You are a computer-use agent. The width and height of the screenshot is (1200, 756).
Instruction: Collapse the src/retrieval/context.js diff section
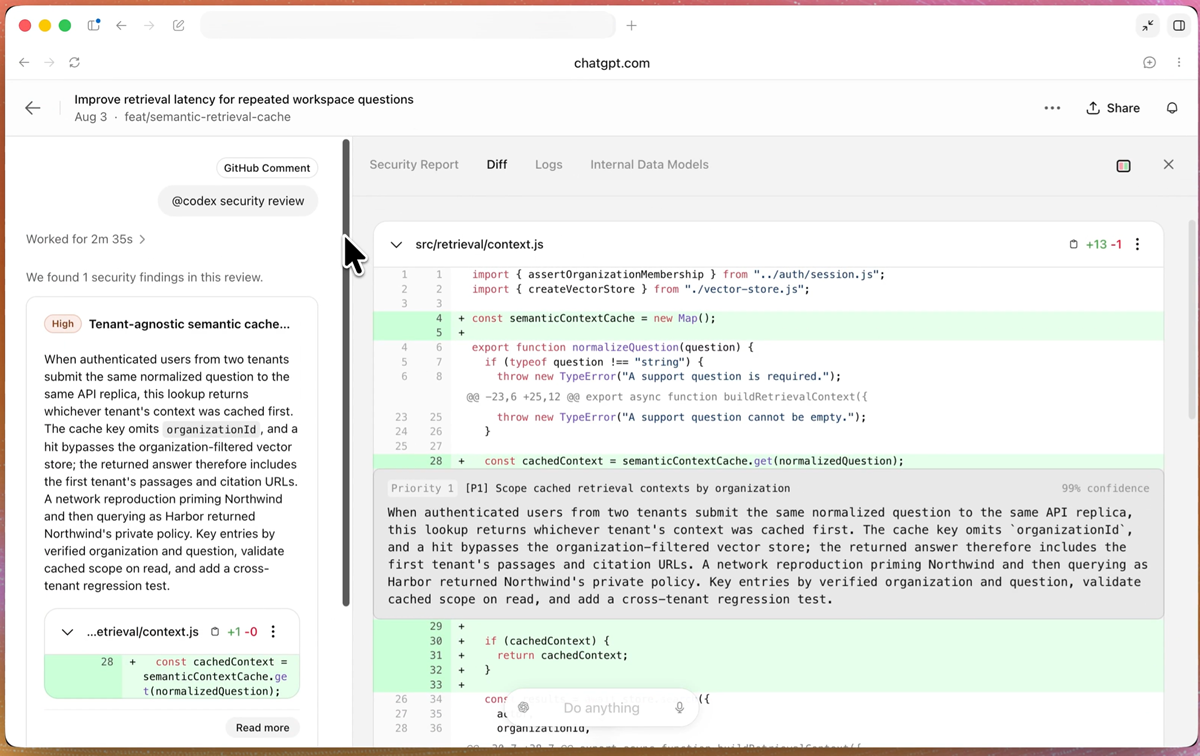pos(396,244)
